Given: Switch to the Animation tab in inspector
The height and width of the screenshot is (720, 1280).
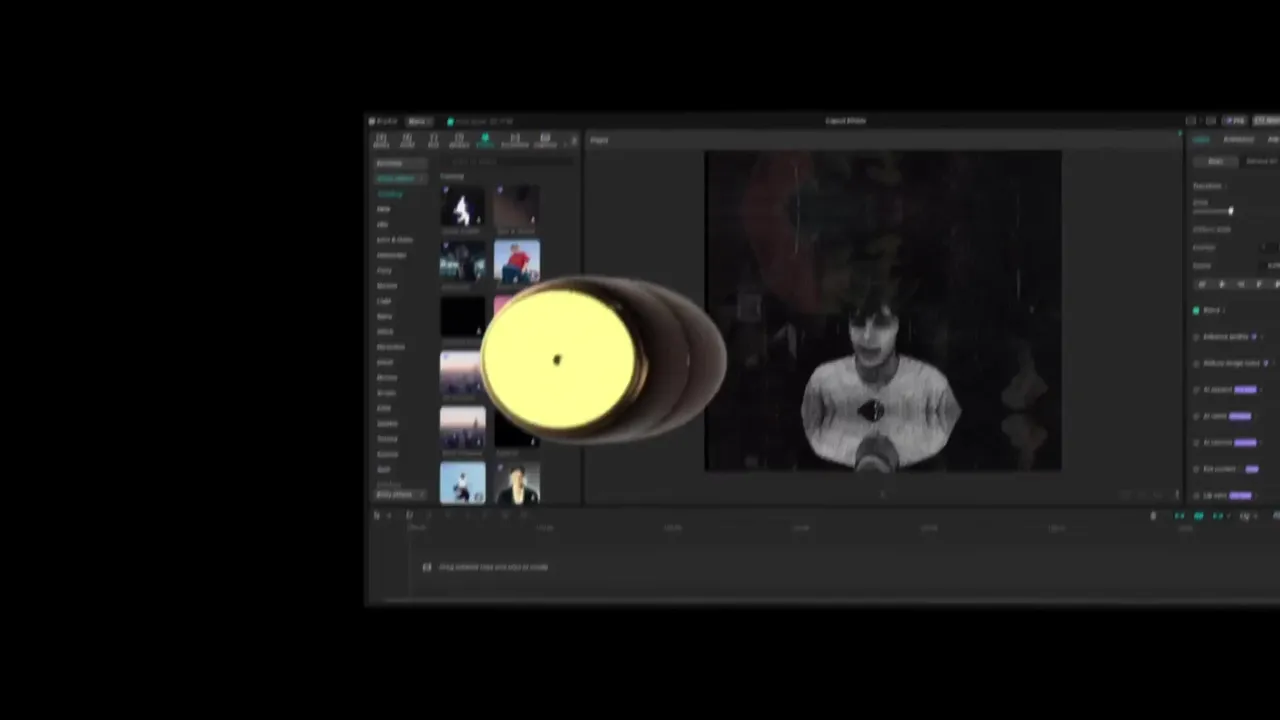Looking at the screenshot, I should (x=1238, y=140).
